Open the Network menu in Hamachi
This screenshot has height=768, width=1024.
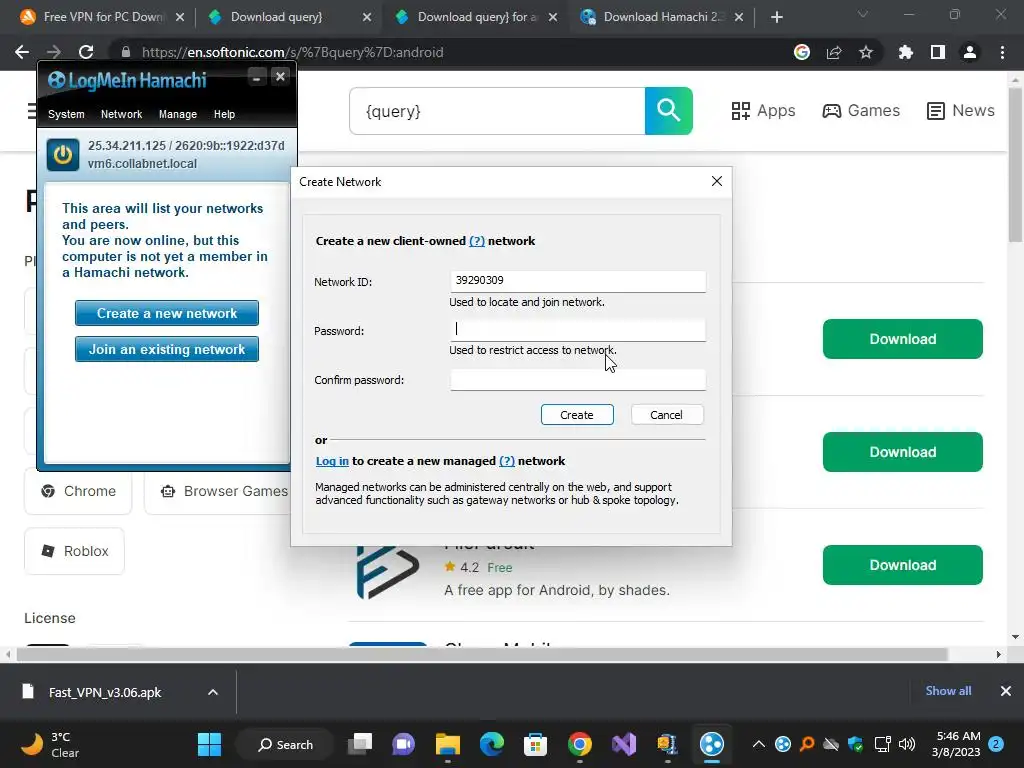click(121, 114)
